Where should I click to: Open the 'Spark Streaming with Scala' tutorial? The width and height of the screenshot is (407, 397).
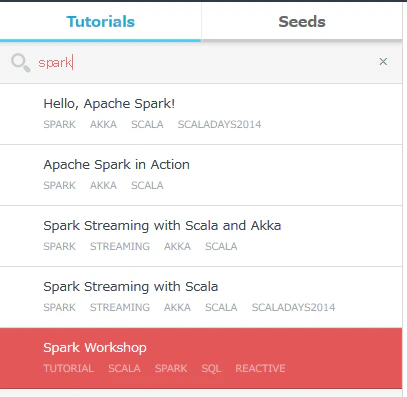[x=201, y=297]
